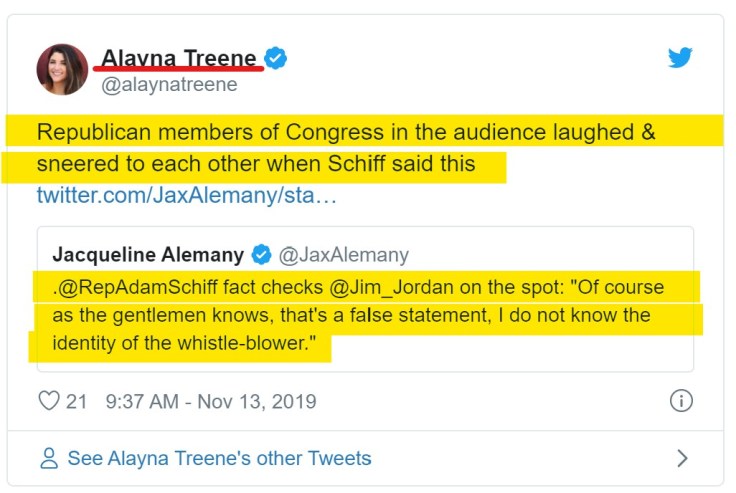
Task: Click the person icon beside other Tweets
Action: point(48,459)
